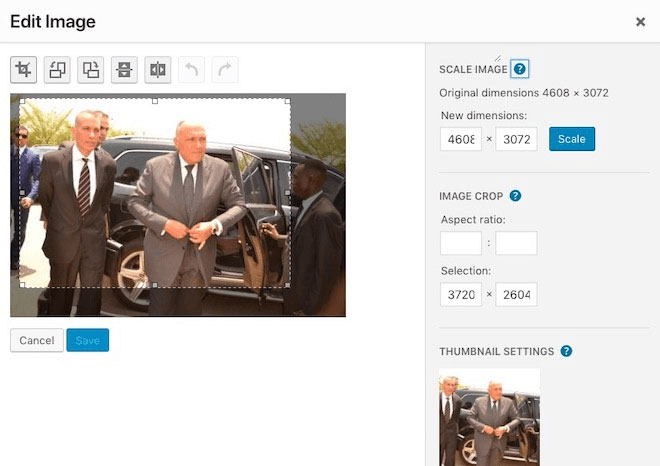Open Image Crop help icon

515,196
